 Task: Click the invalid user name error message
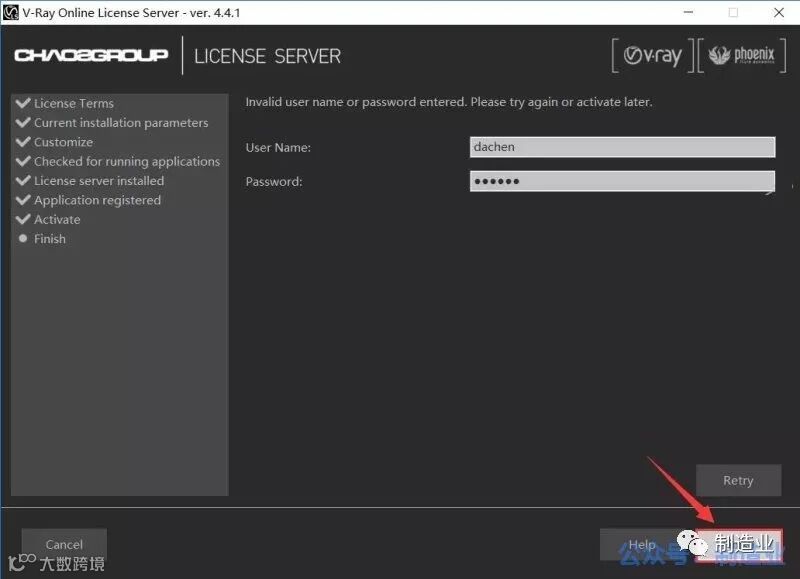click(448, 102)
